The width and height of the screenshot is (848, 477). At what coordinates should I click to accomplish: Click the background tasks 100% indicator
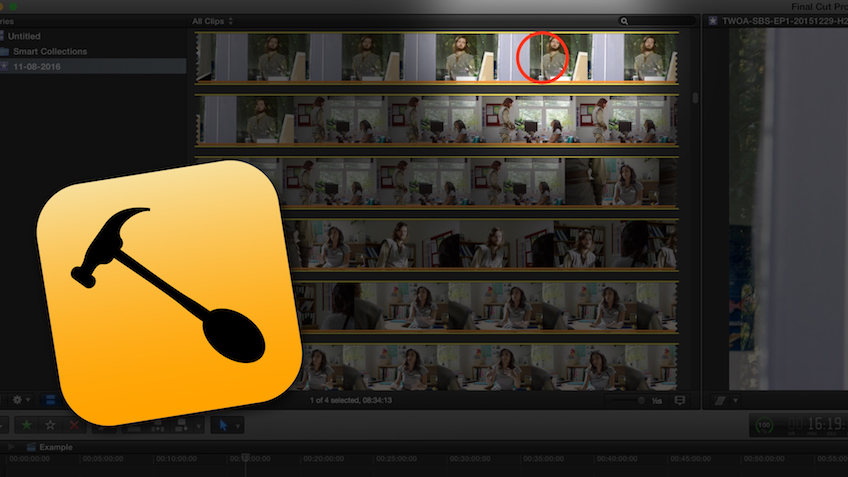pyautogui.click(x=764, y=425)
